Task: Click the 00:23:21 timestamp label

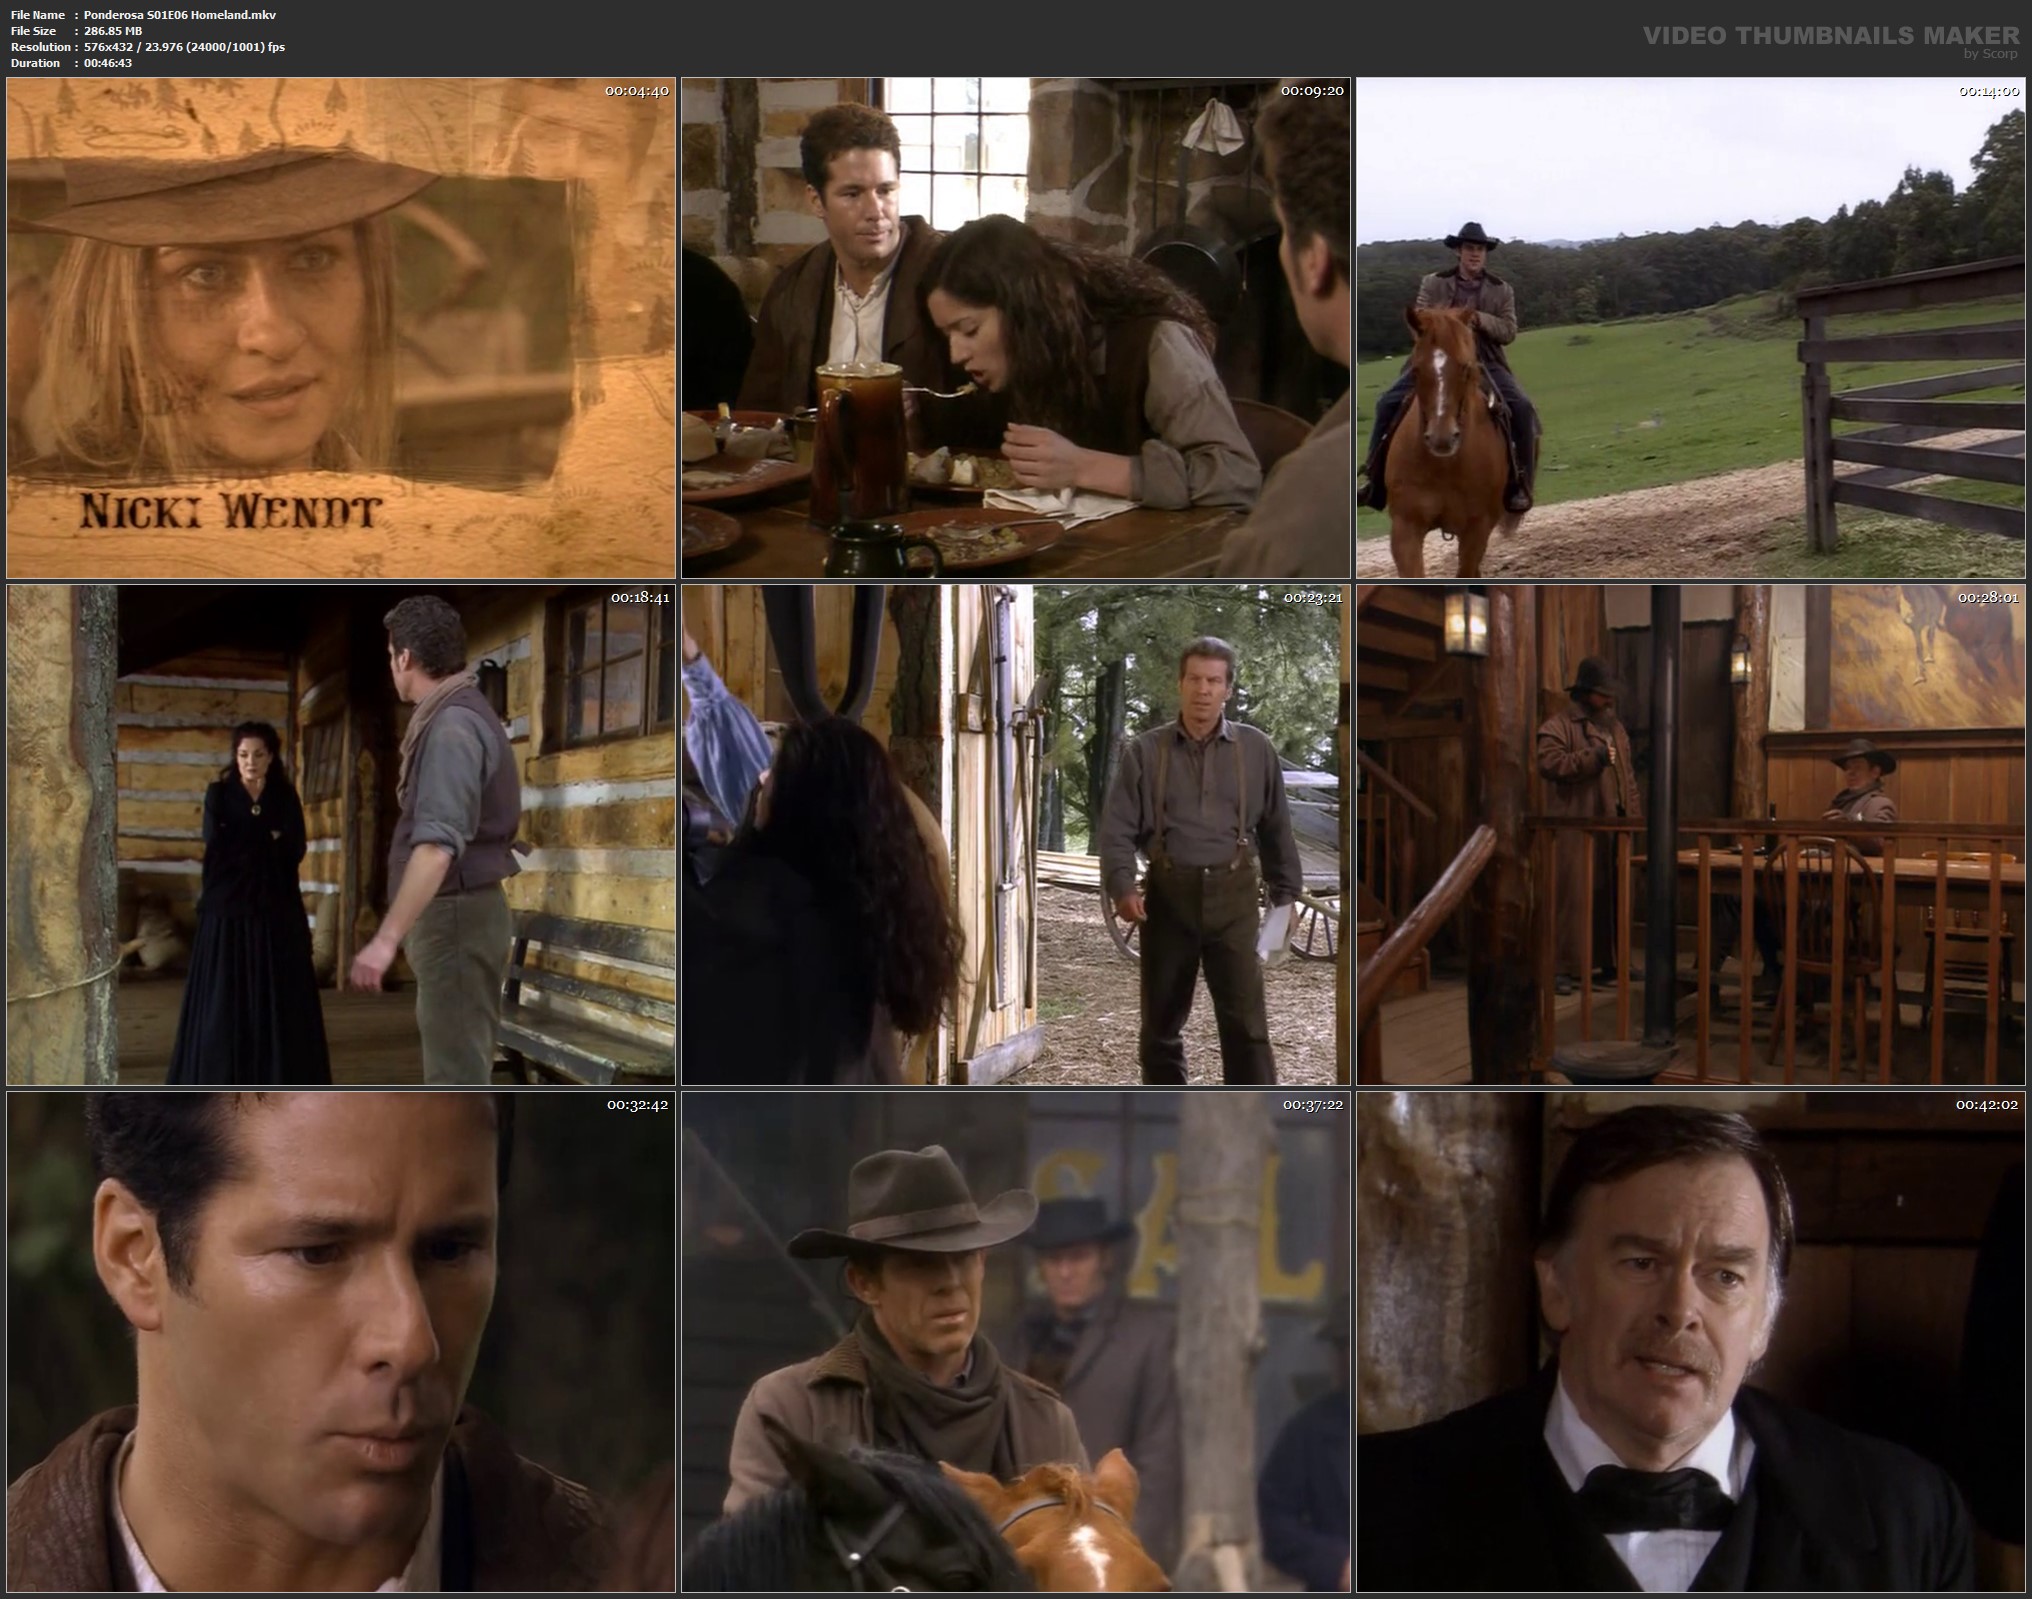Action: 1312,598
